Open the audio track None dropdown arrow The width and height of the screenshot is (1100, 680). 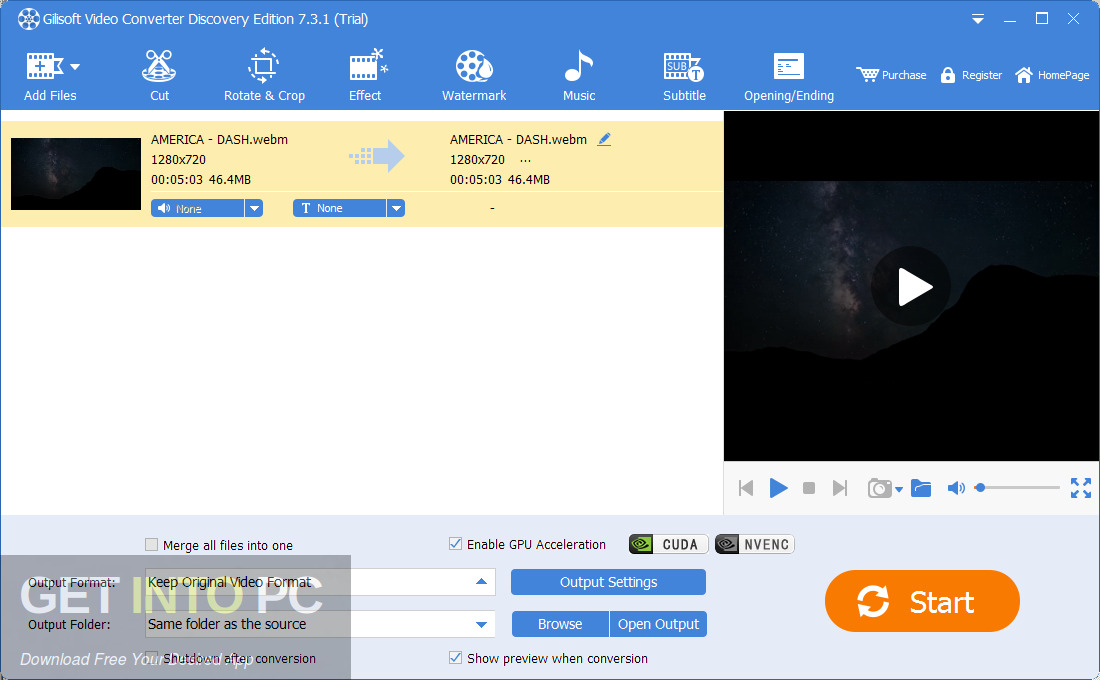click(x=254, y=208)
